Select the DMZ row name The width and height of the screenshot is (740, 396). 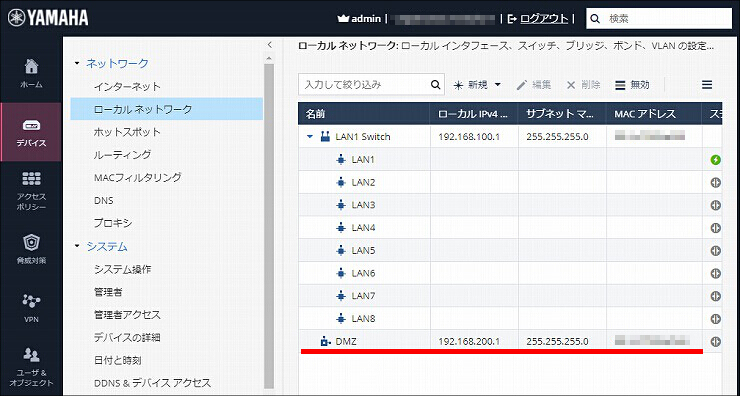pyautogui.click(x=346, y=341)
